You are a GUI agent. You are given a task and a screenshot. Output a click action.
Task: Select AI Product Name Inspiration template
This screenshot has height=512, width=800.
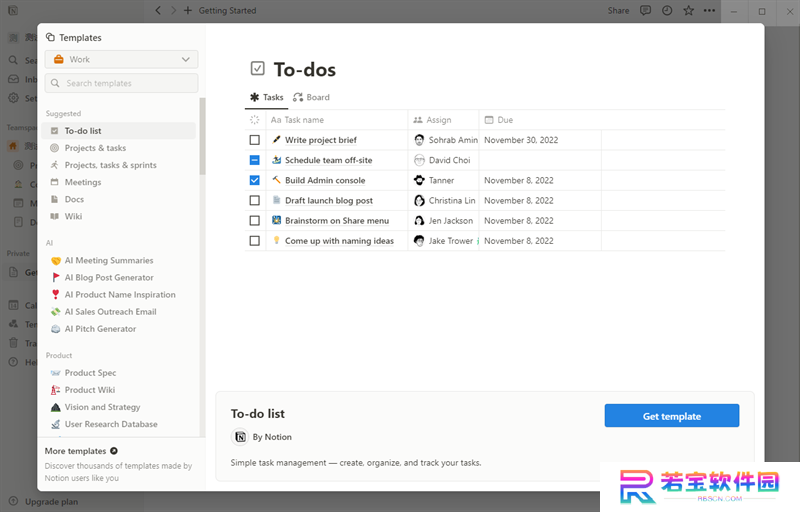coord(118,295)
